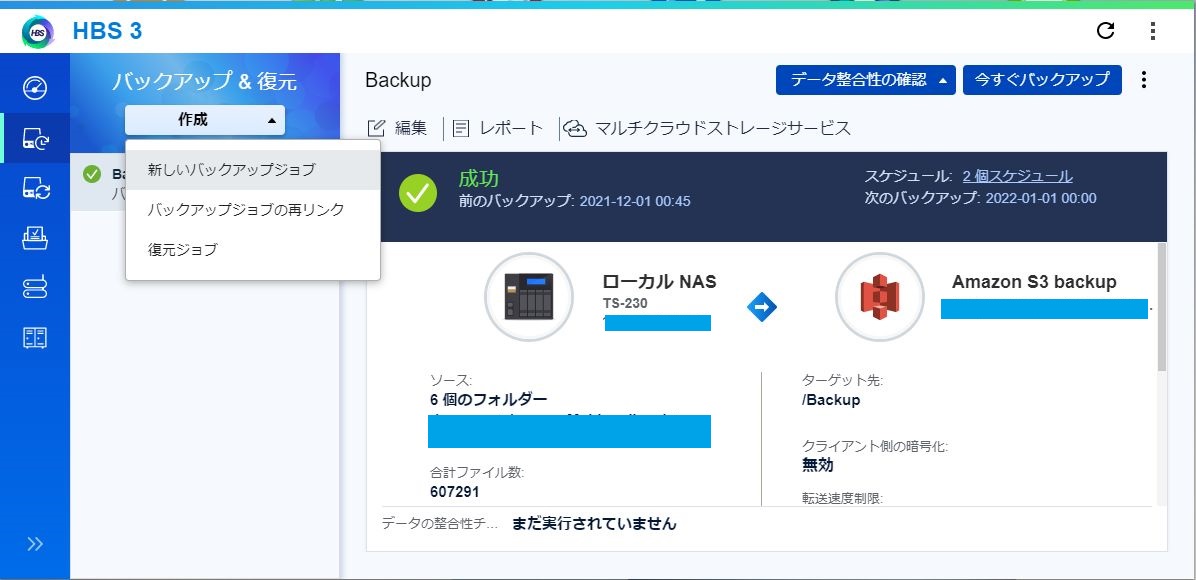Open the Job Logs sidebar icon
Image resolution: width=1196 pixels, height=580 pixels.
35,337
